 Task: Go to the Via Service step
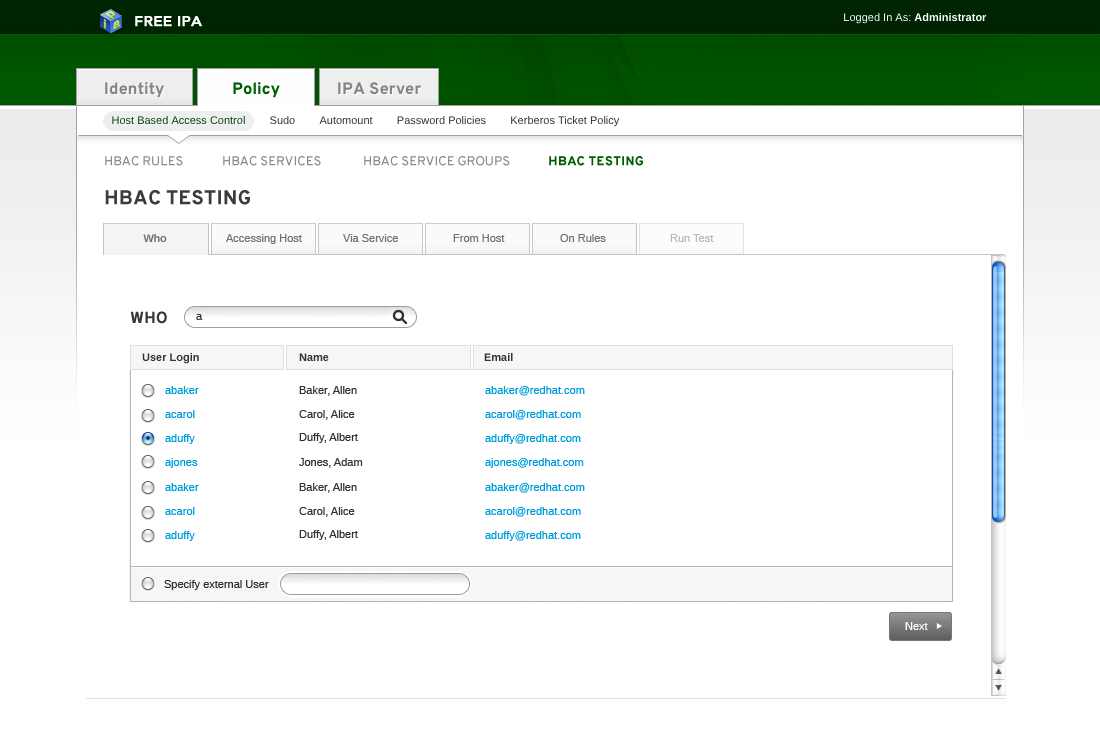click(x=370, y=239)
